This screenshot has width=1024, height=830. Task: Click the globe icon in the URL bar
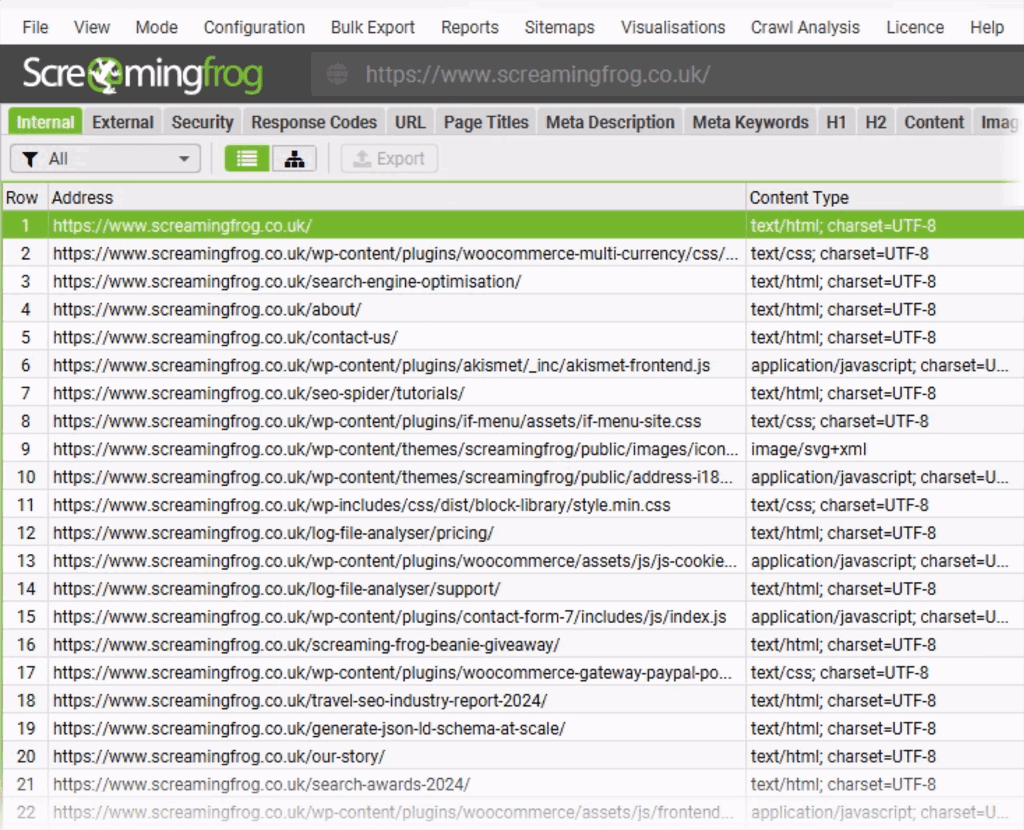(337, 73)
